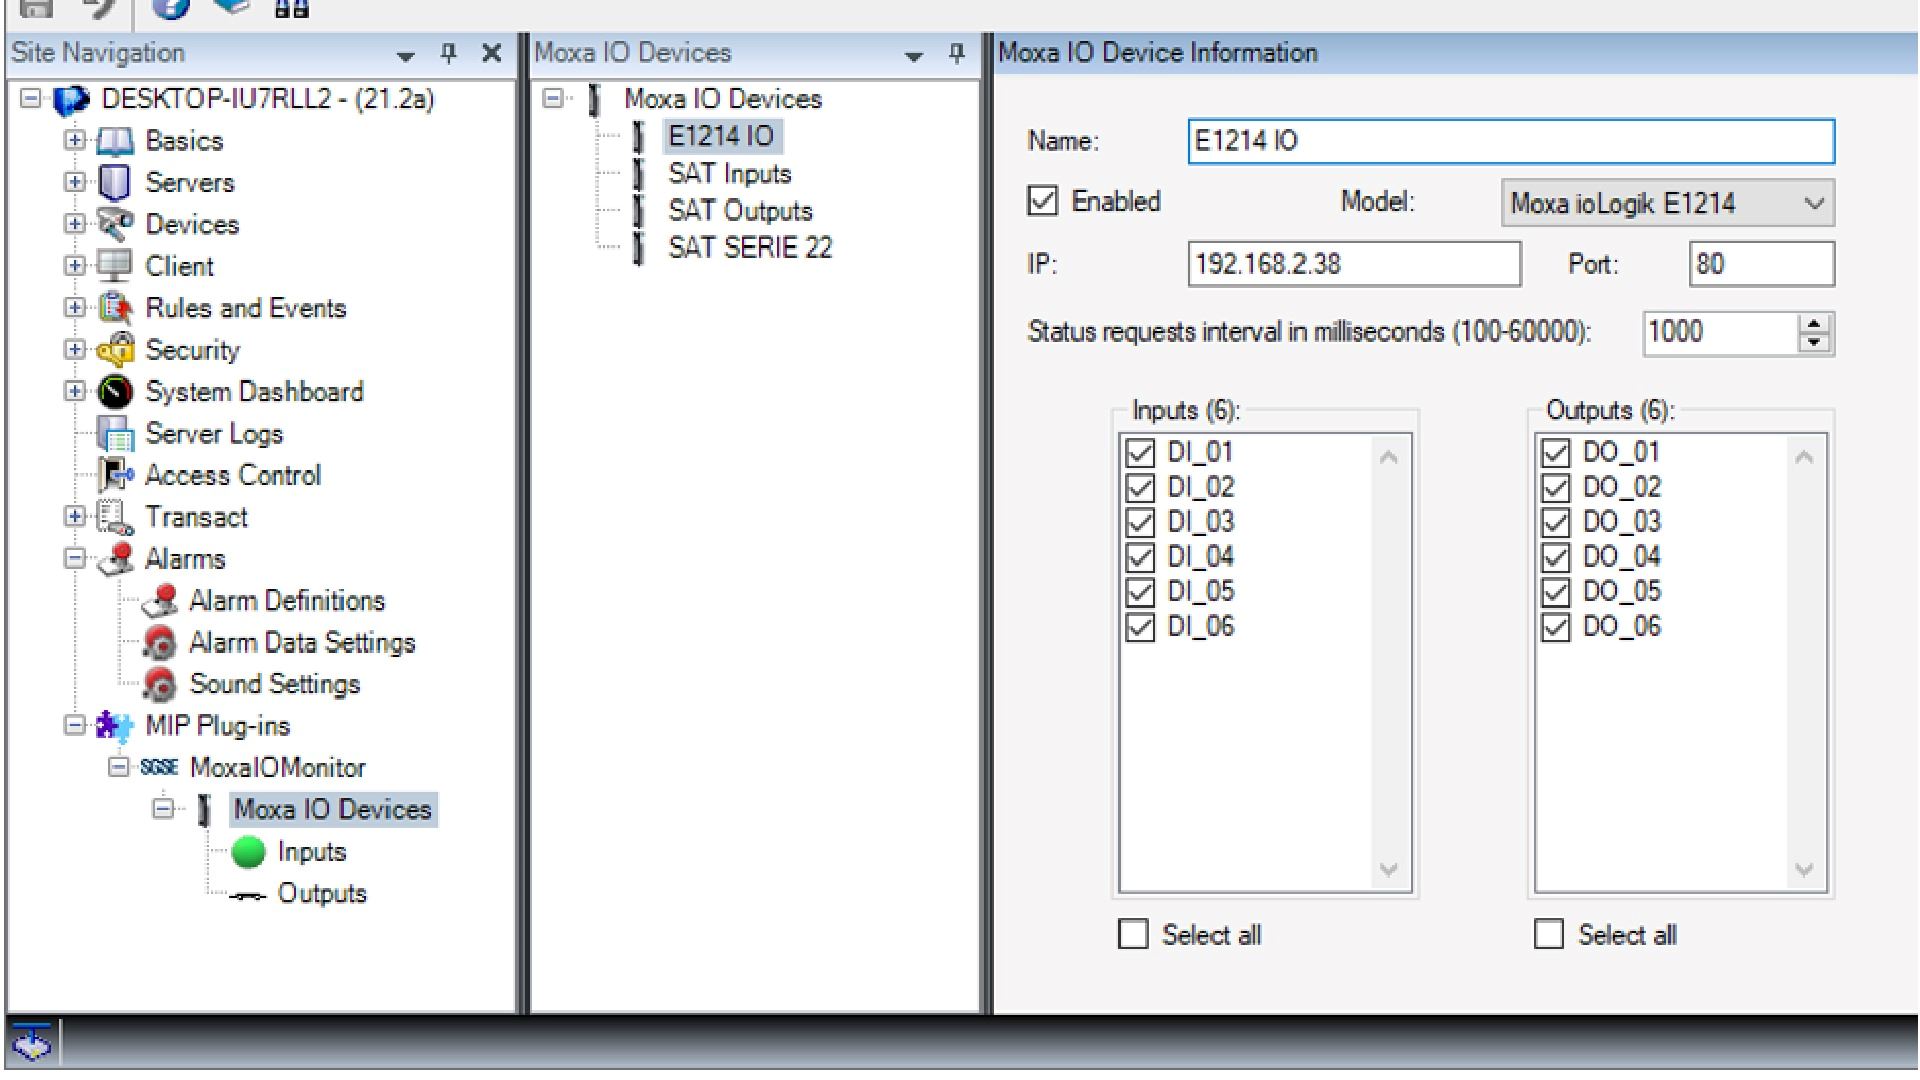Open the Moxa IO Devices panel options arrow
The width and height of the screenshot is (1920, 1080).
[x=913, y=56]
